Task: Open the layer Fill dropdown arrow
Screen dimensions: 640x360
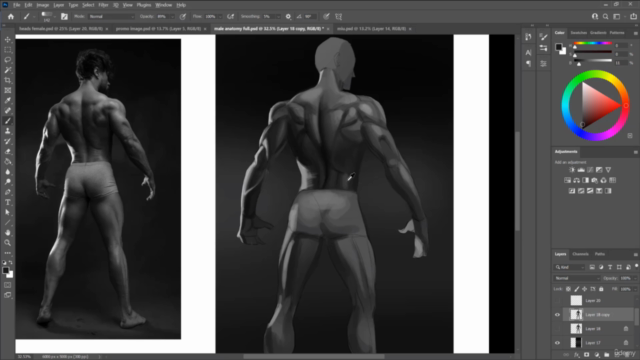Action: pyautogui.click(x=635, y=289)
